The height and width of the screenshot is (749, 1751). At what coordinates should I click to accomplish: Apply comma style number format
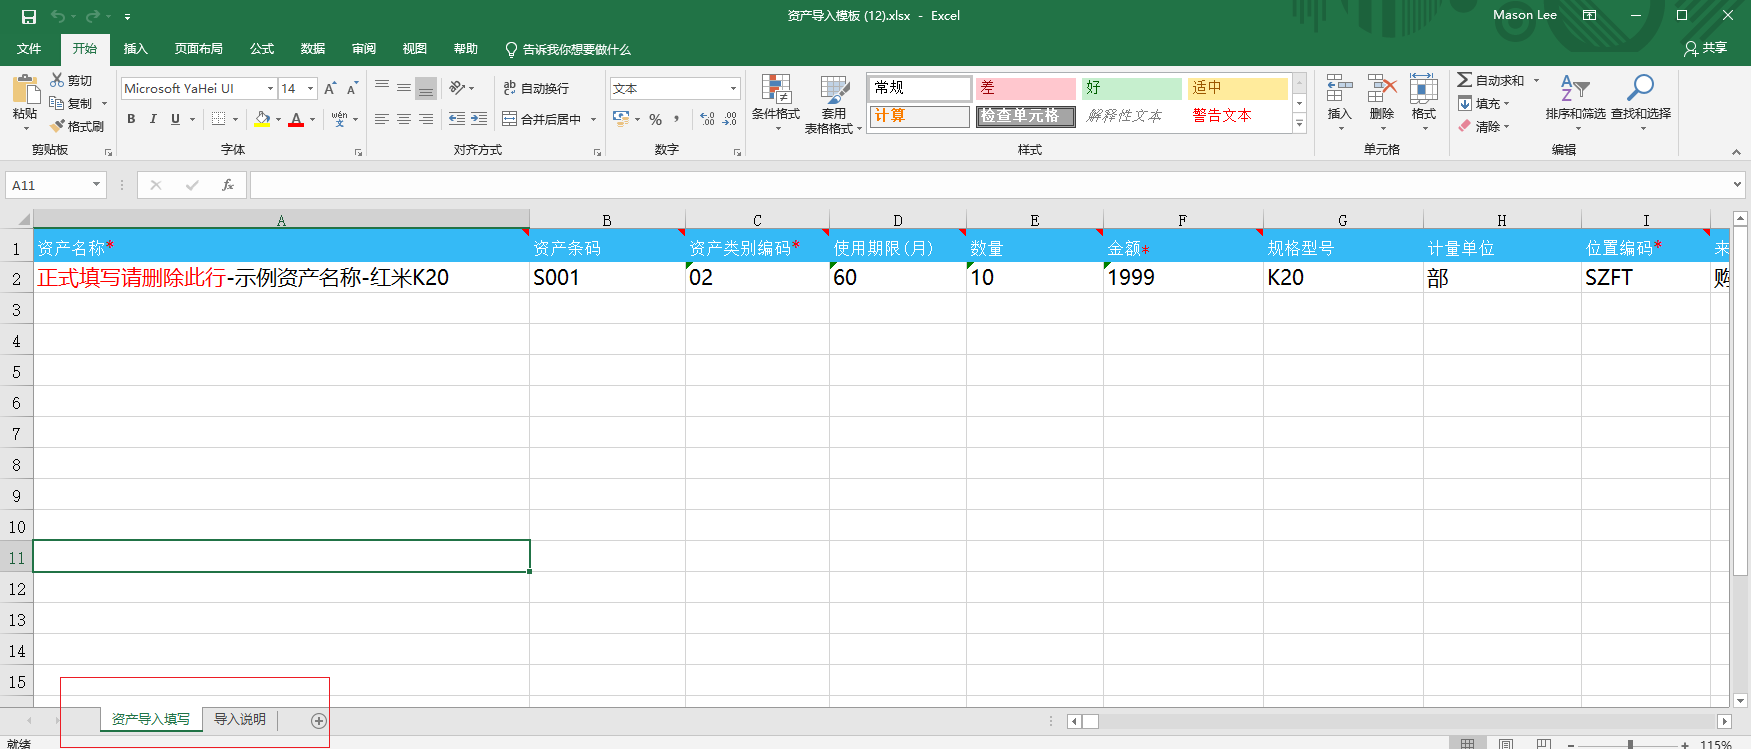point(677,119)
